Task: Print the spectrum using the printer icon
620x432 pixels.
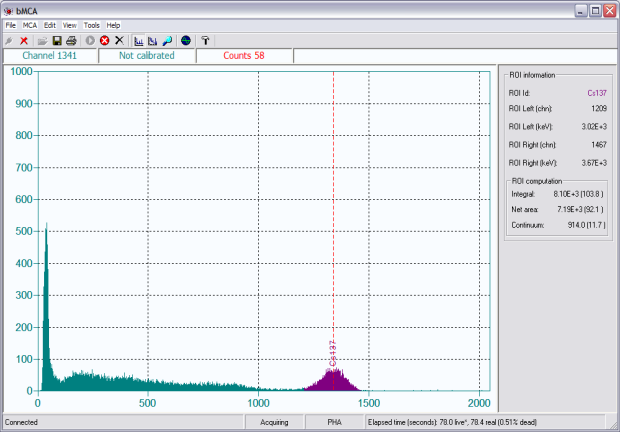Action: [x=71, y=41]
